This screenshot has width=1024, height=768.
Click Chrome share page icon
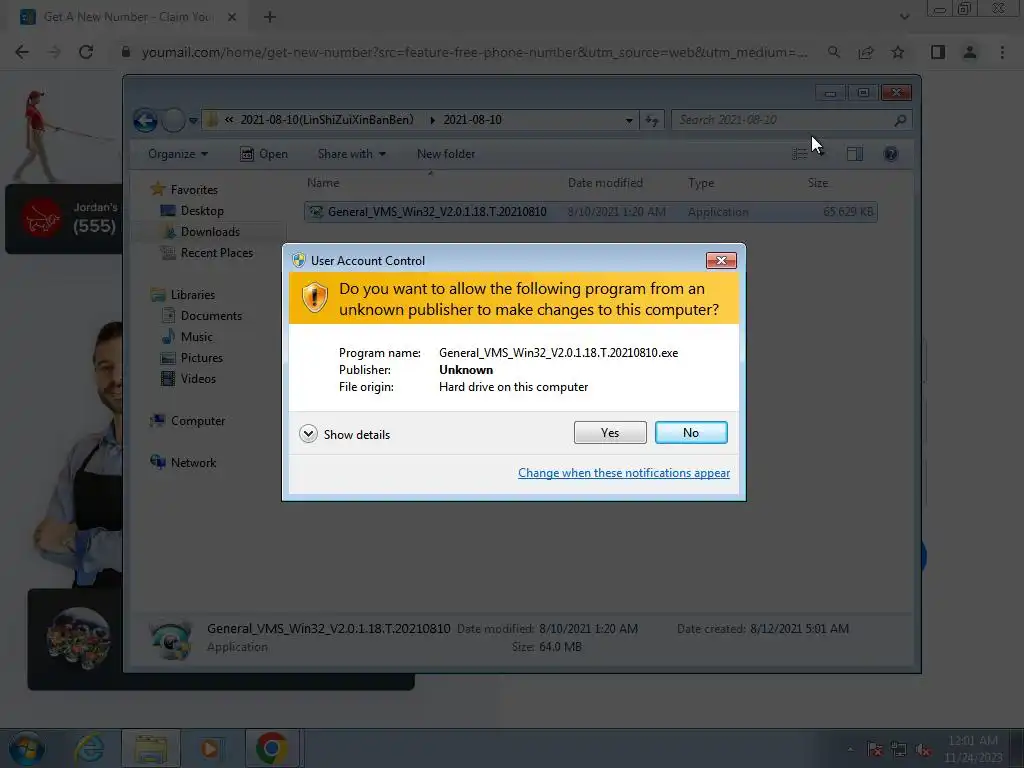(x=866, y=52)
